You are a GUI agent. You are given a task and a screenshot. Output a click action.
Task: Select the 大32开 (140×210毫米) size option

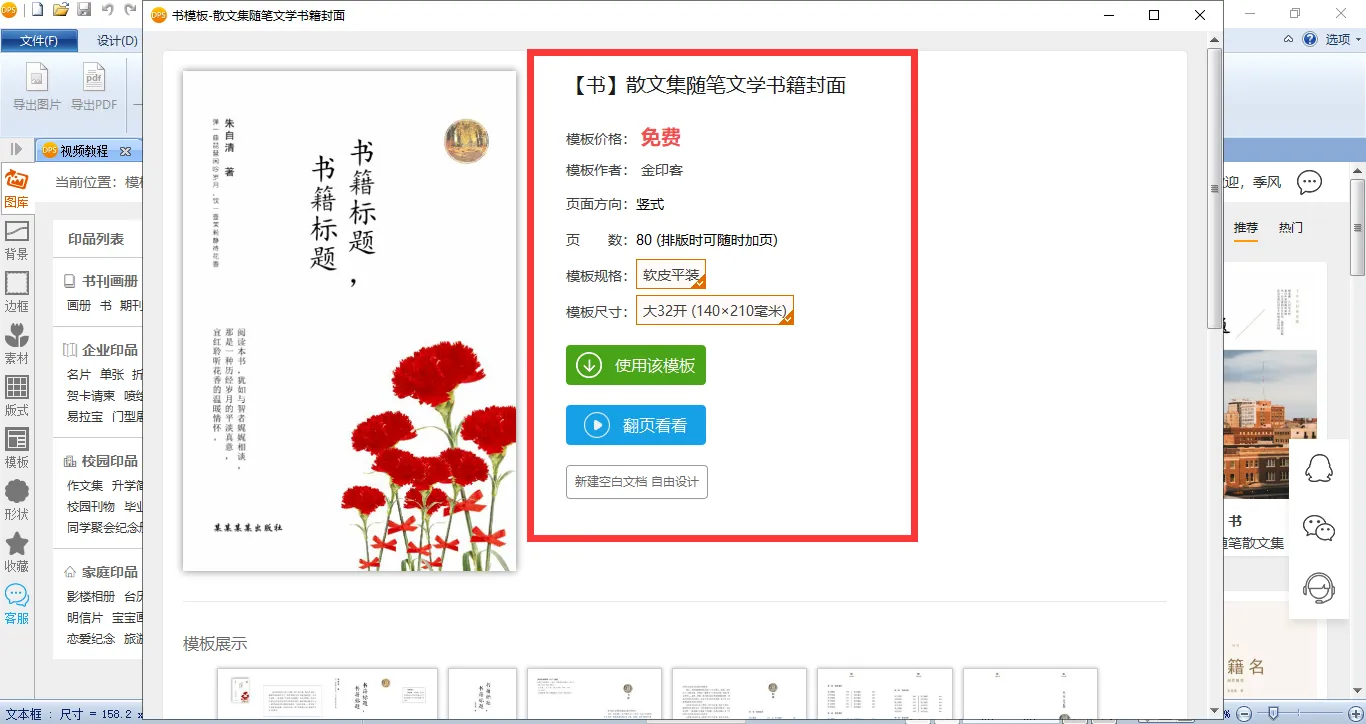[715, 310]
